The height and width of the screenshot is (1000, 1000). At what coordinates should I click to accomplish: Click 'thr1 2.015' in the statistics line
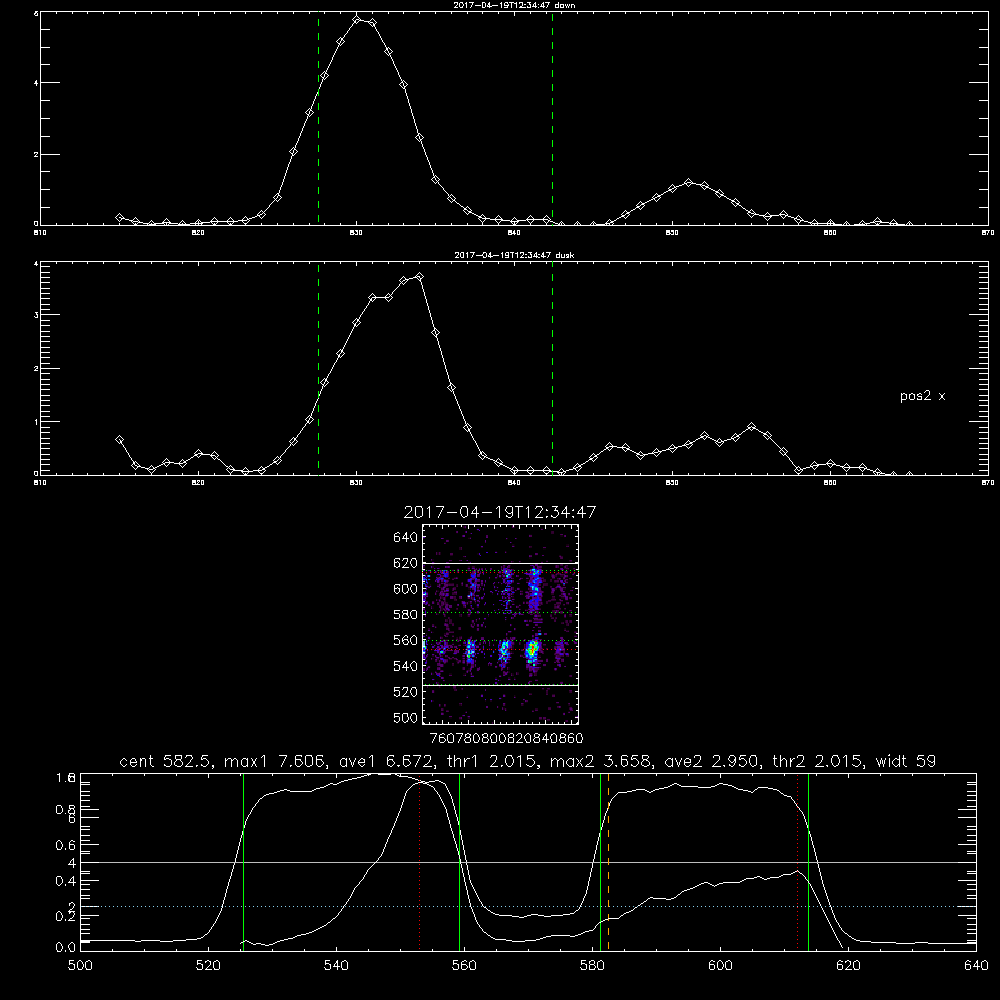(x=490, y=761)
